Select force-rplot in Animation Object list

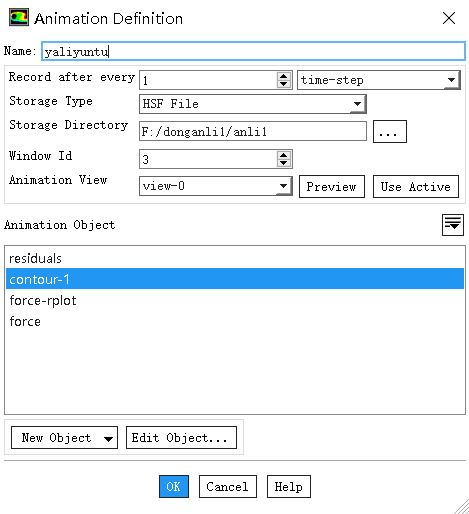coord(235,300)
